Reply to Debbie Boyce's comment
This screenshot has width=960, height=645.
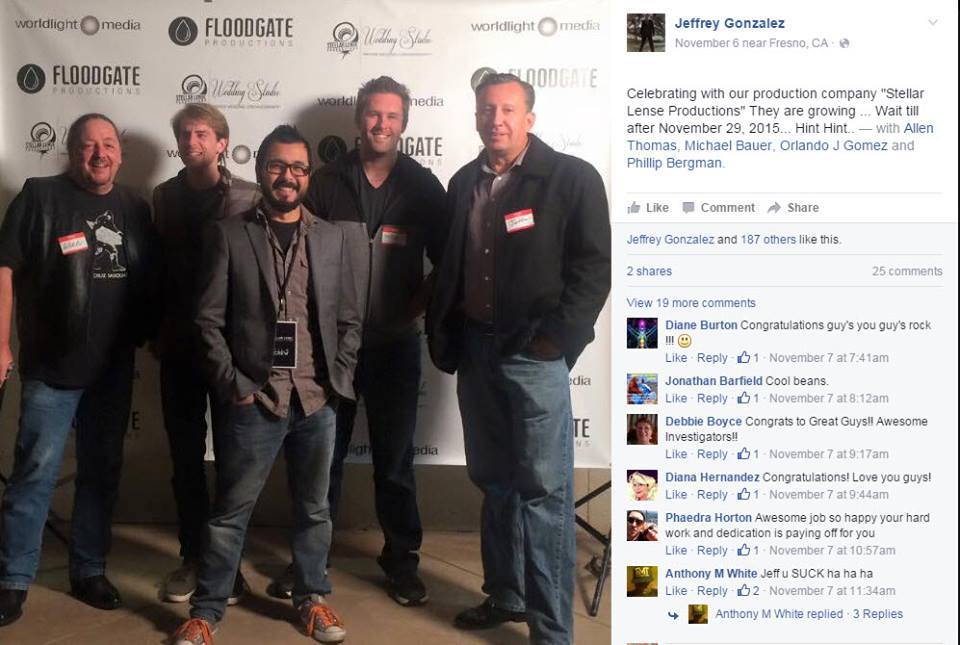(712, 454)
